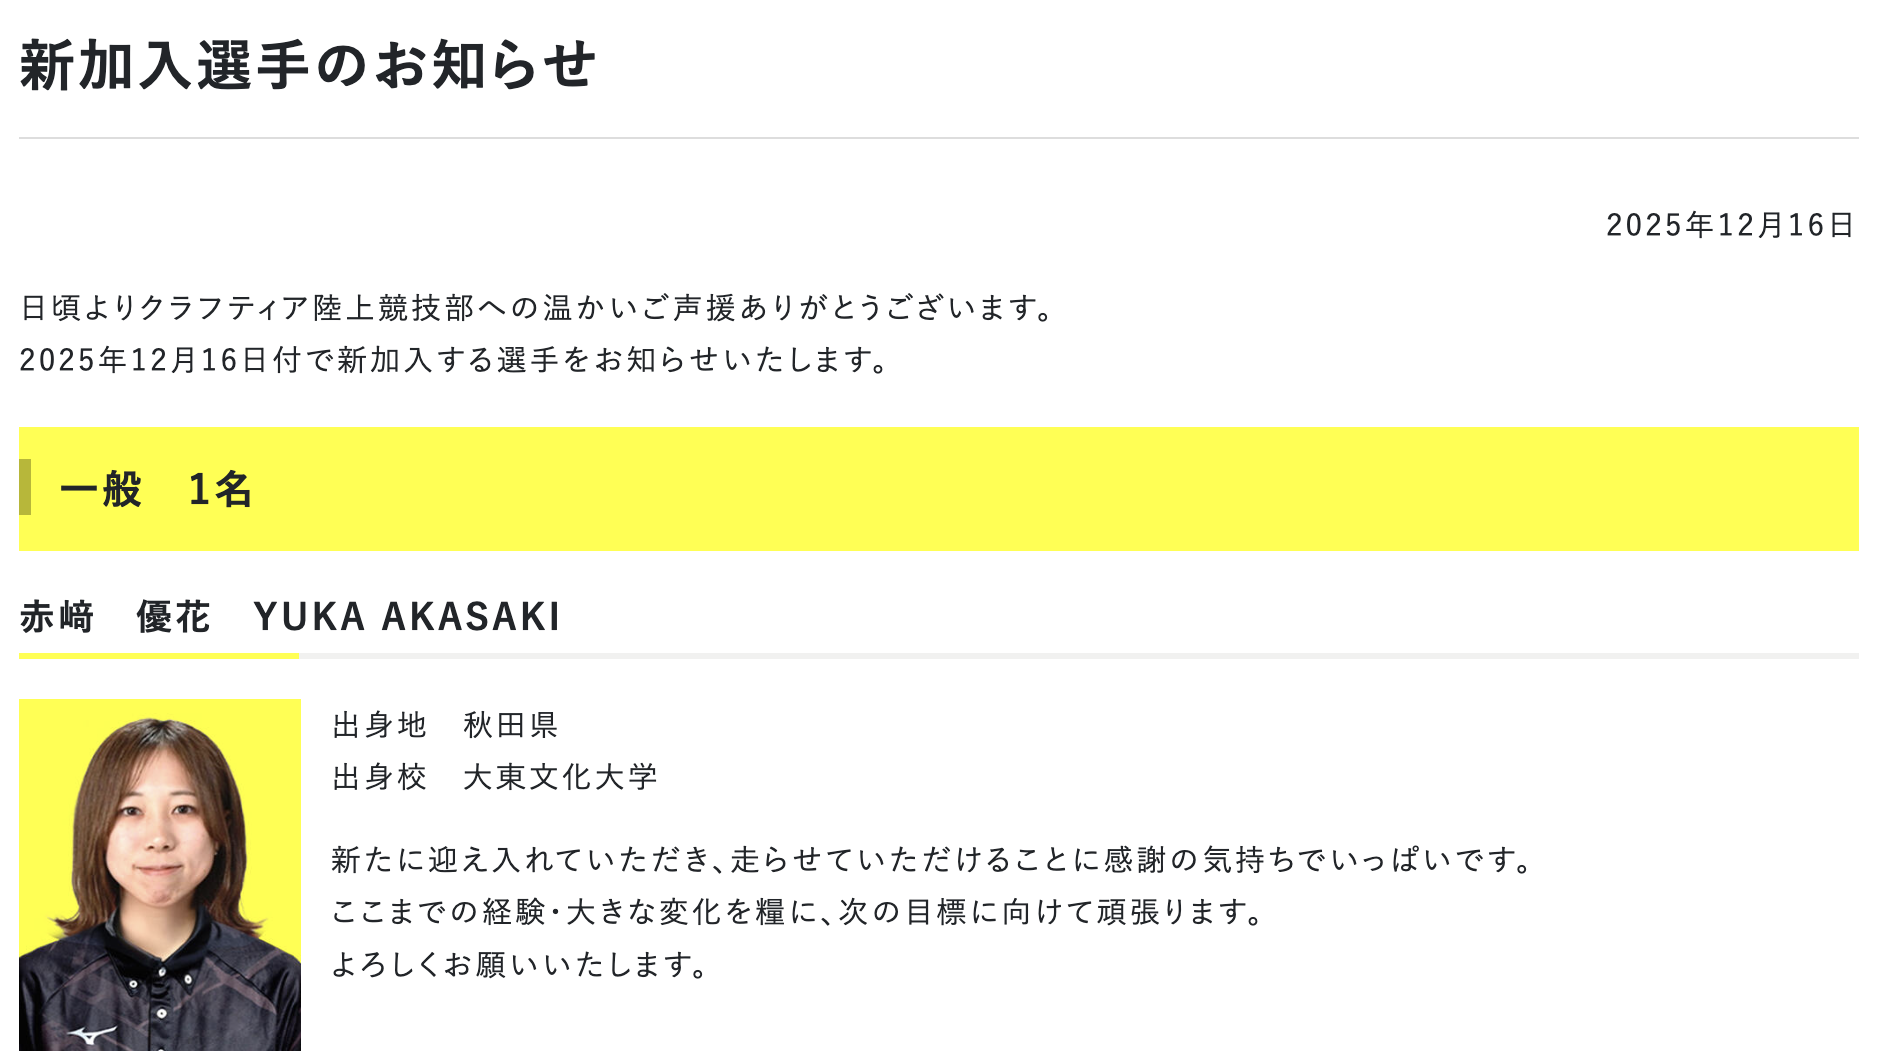The image size is (1878, 1064).
Task: Click the 1名 count in yellow banner
Action: tap(220, 489)
